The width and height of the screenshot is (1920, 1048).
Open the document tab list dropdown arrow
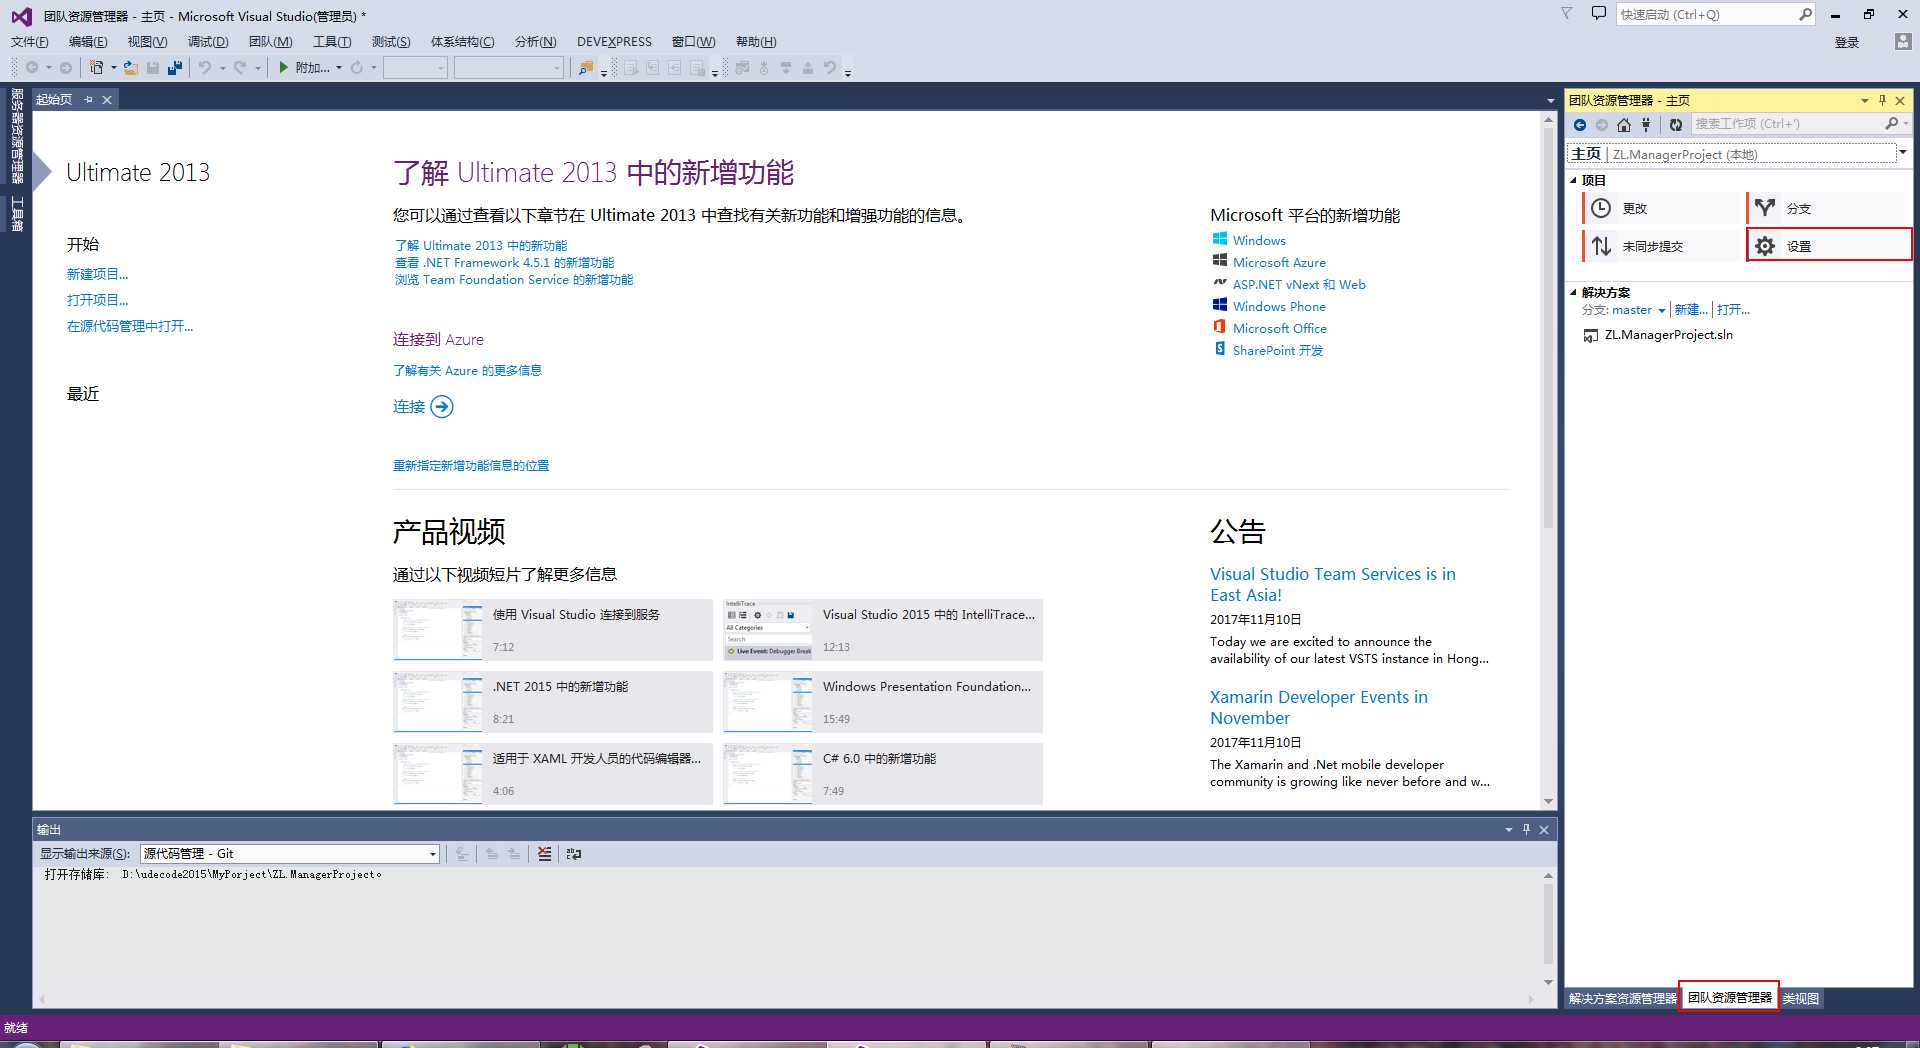(1549, 101)
